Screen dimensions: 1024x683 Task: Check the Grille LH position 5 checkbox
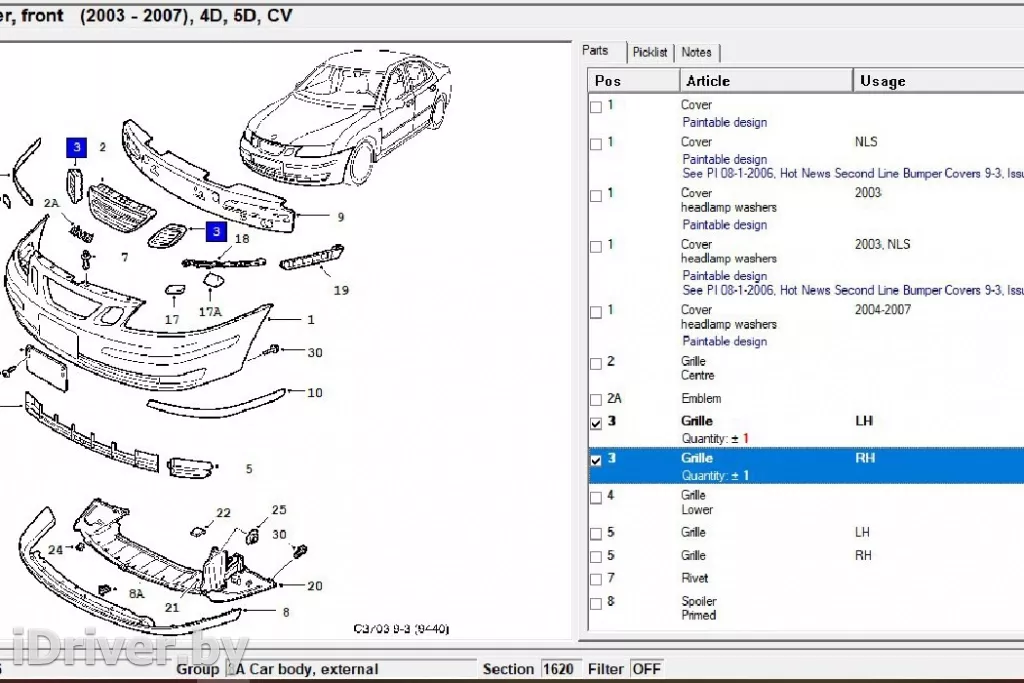(x=596, y=534)
